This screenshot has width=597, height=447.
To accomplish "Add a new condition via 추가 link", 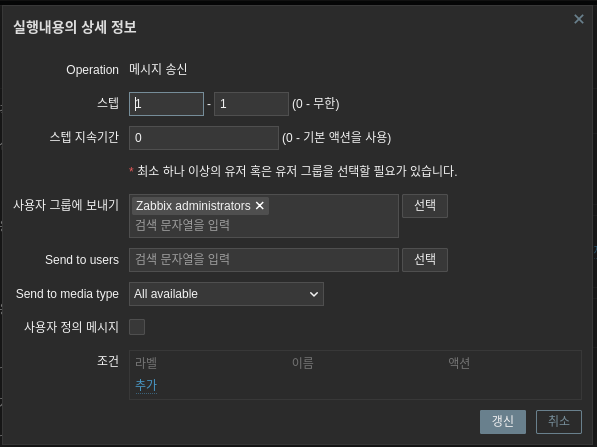I will [146, 385].
